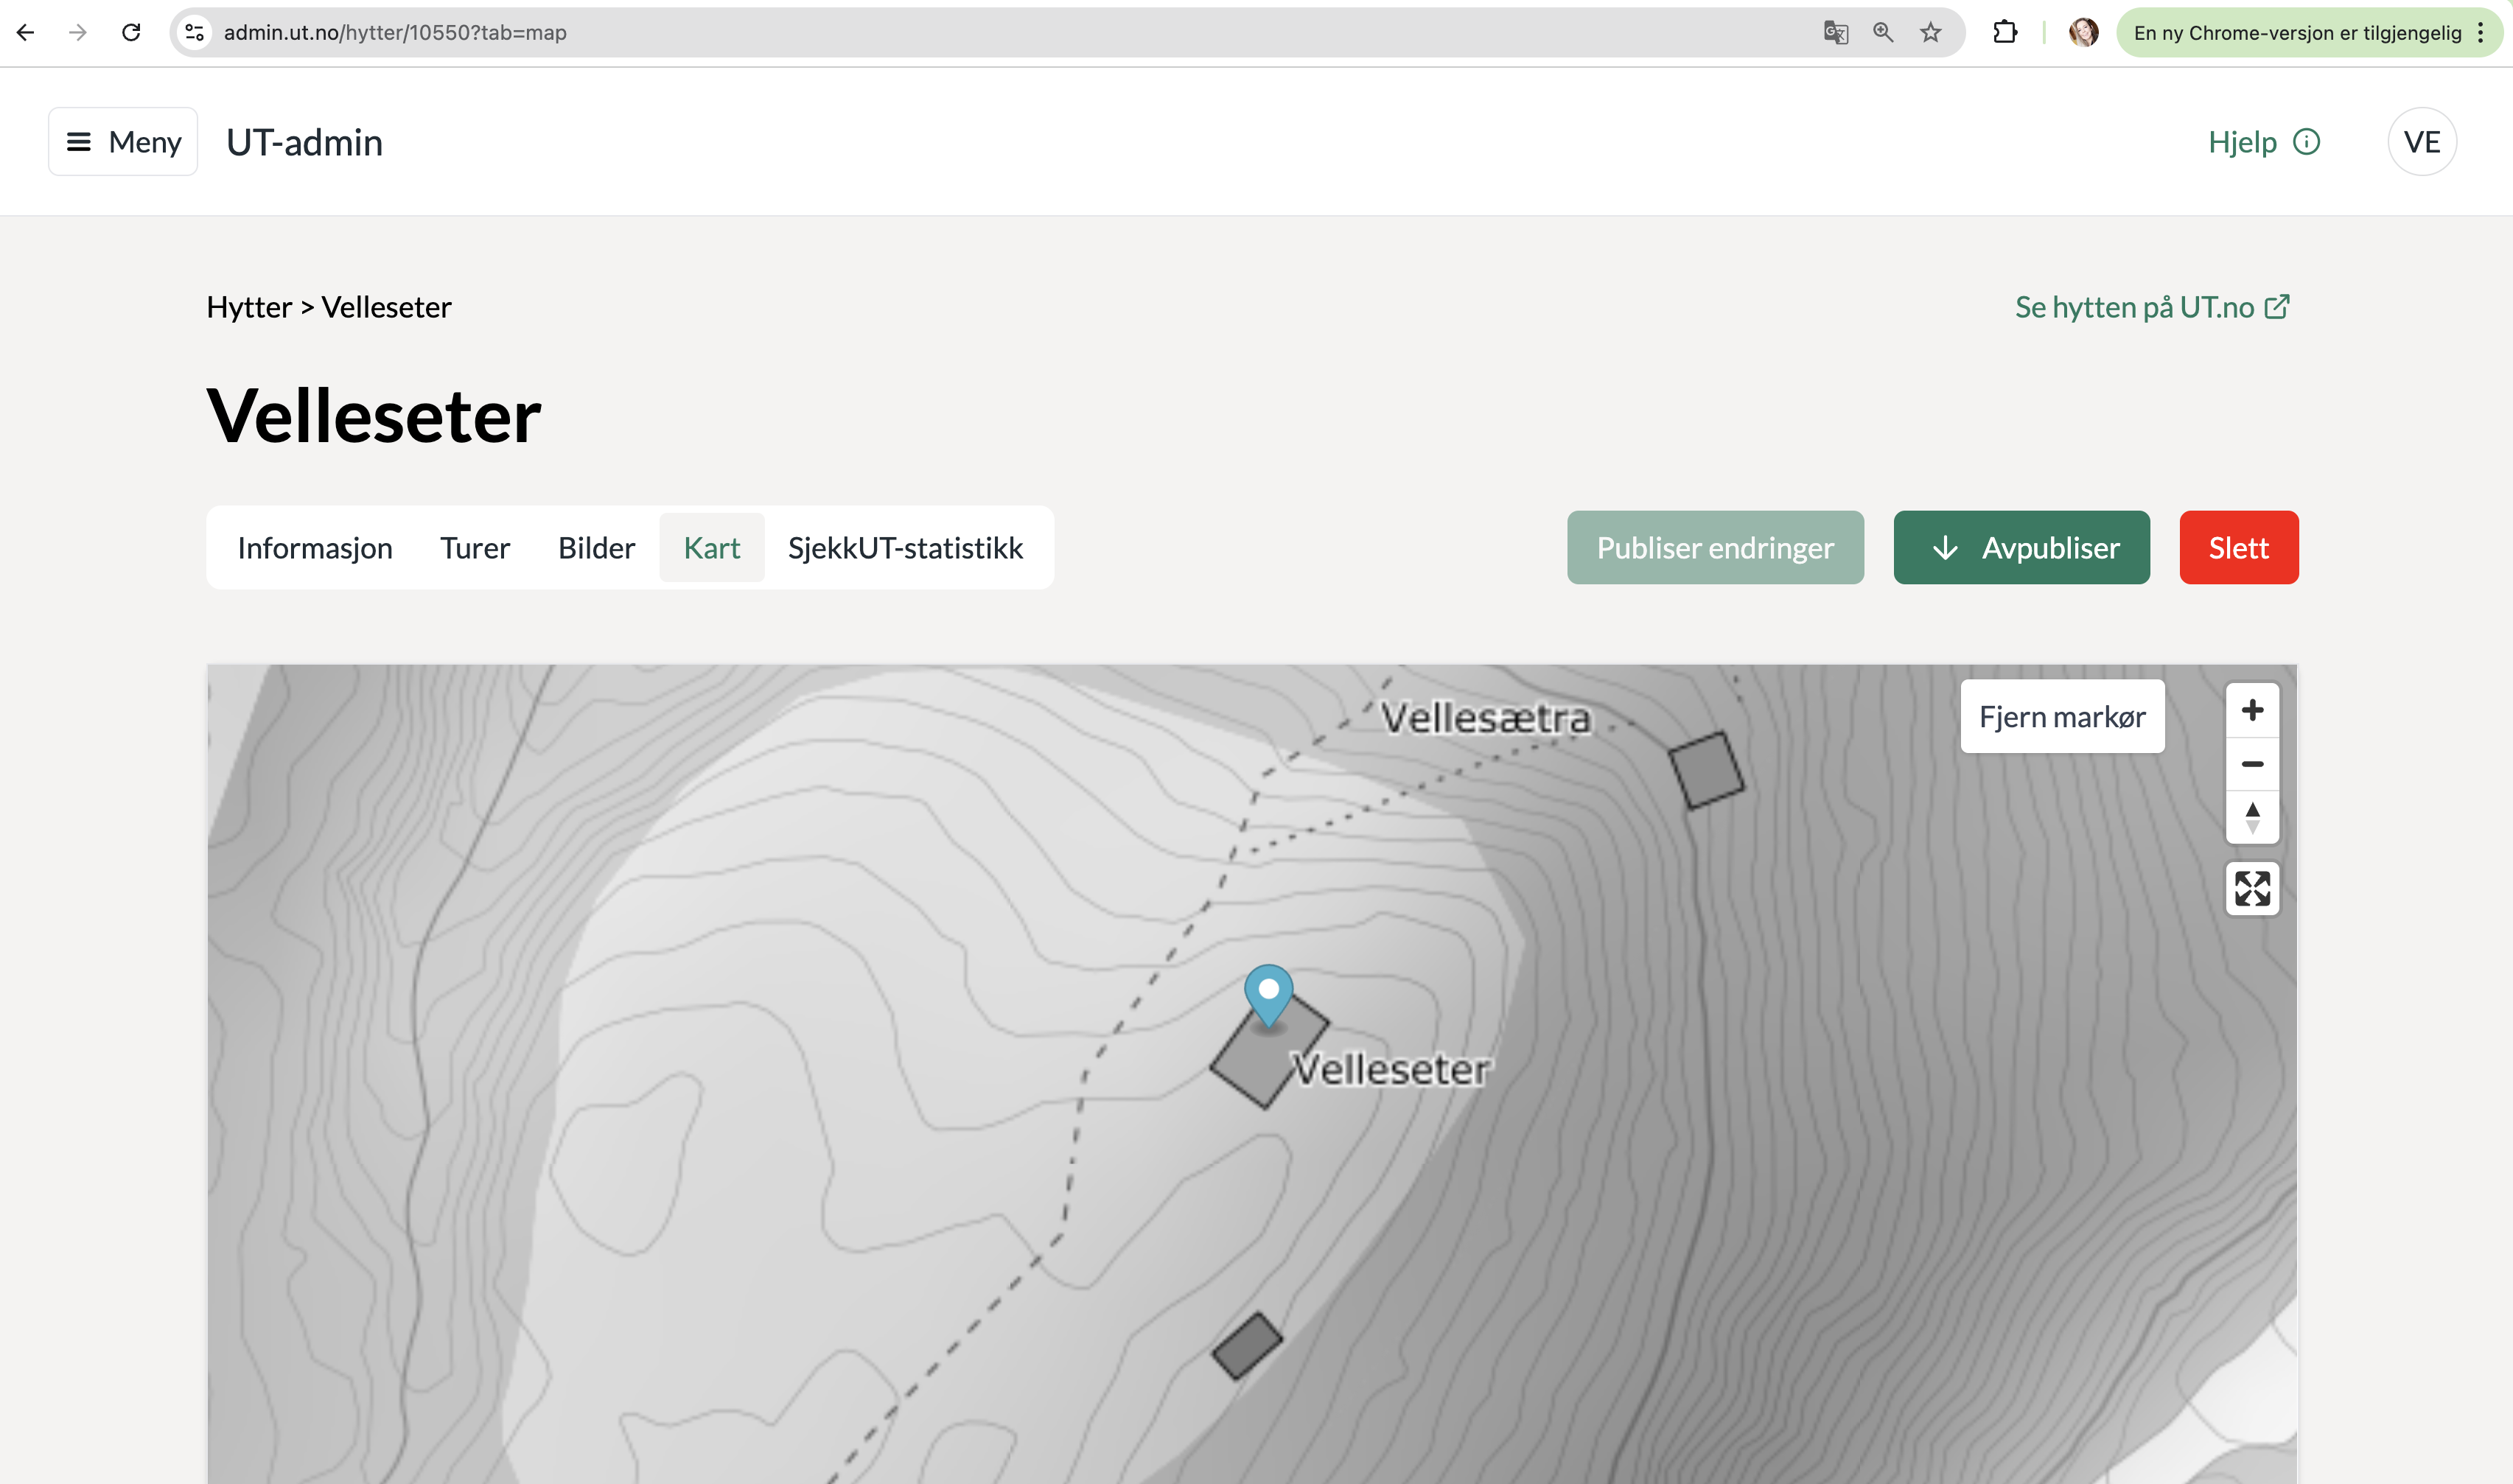Remove marker with Fjern markør button

(2062, 717)
